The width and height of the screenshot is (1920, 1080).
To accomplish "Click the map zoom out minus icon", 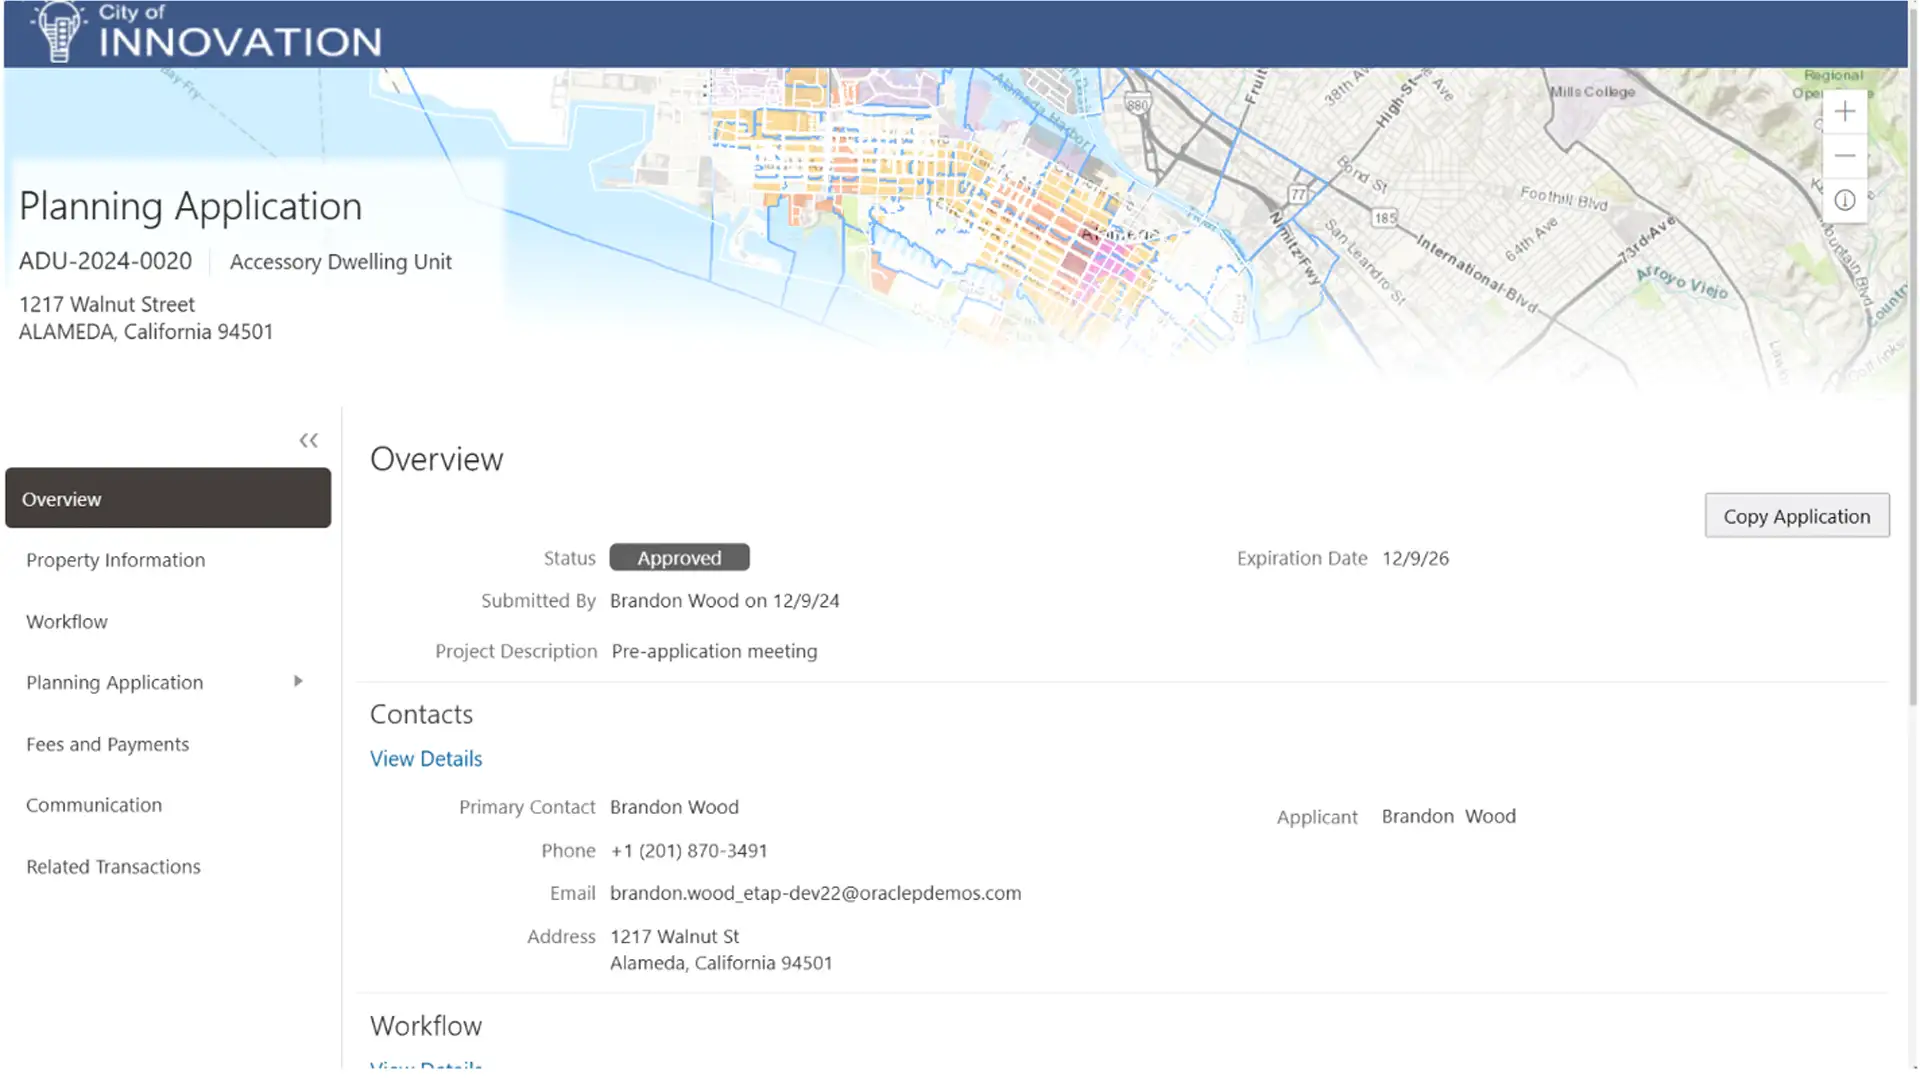I will (1845, 156).
